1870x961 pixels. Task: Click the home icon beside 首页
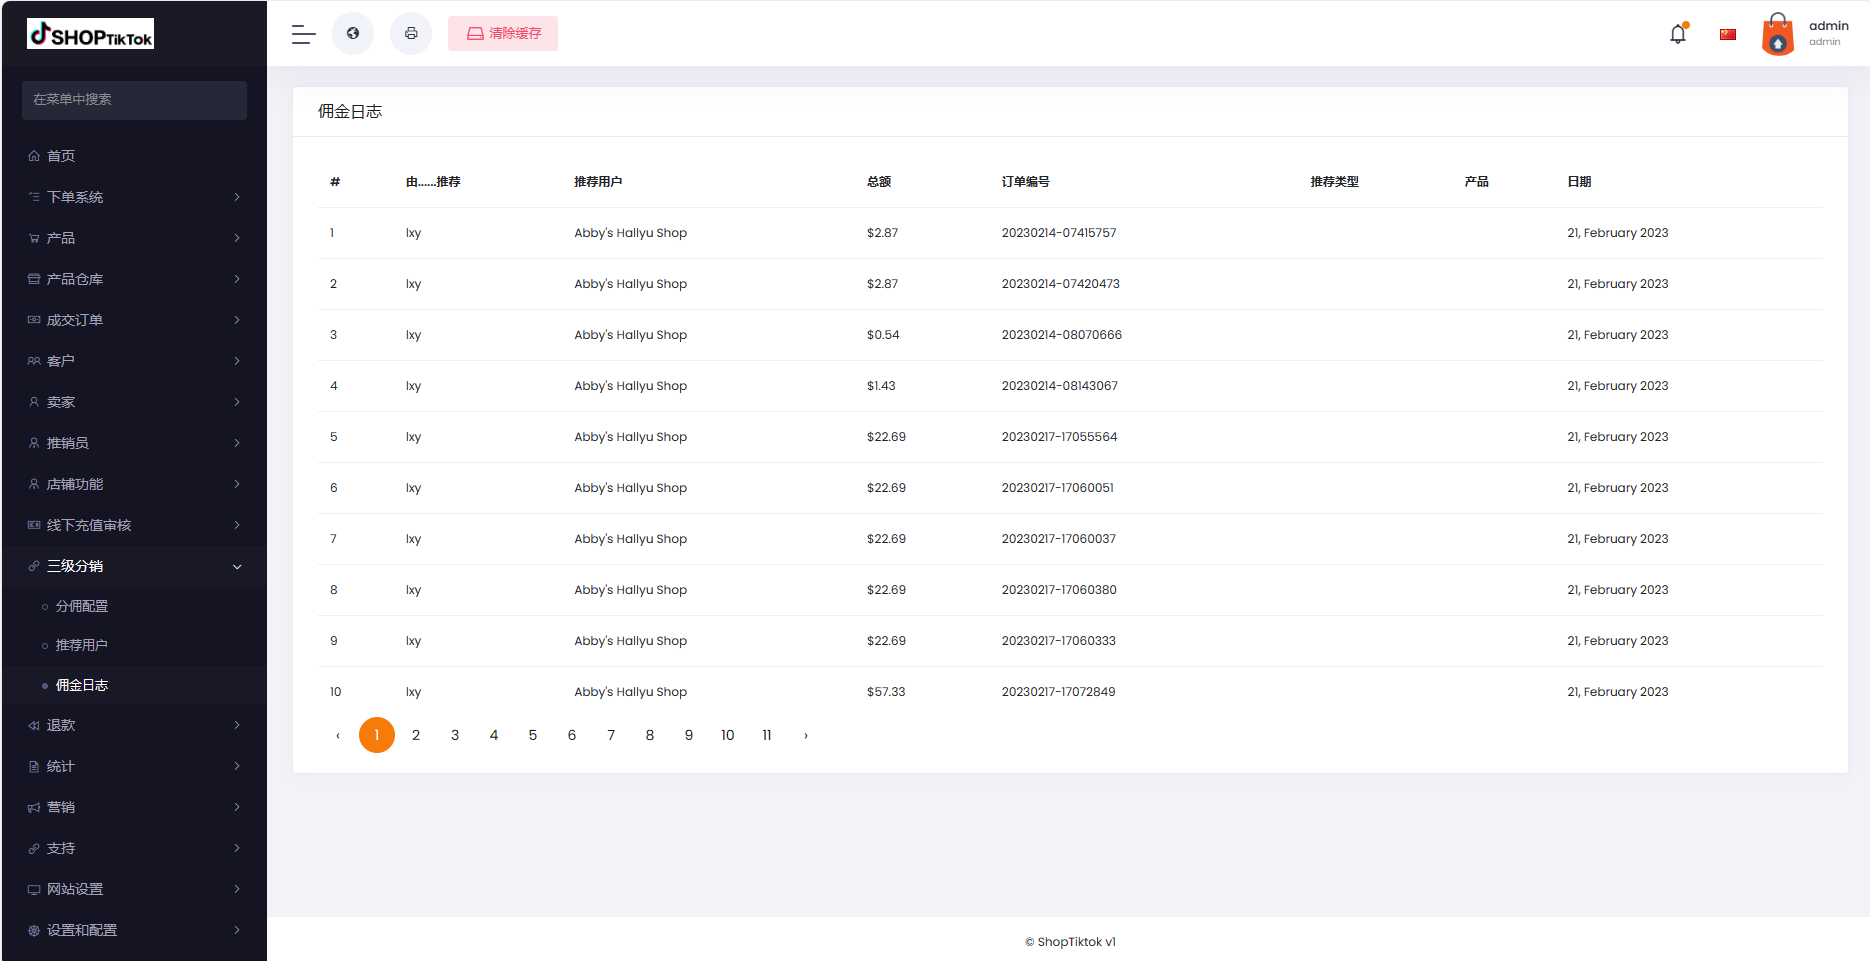click(x=34, y=156)
